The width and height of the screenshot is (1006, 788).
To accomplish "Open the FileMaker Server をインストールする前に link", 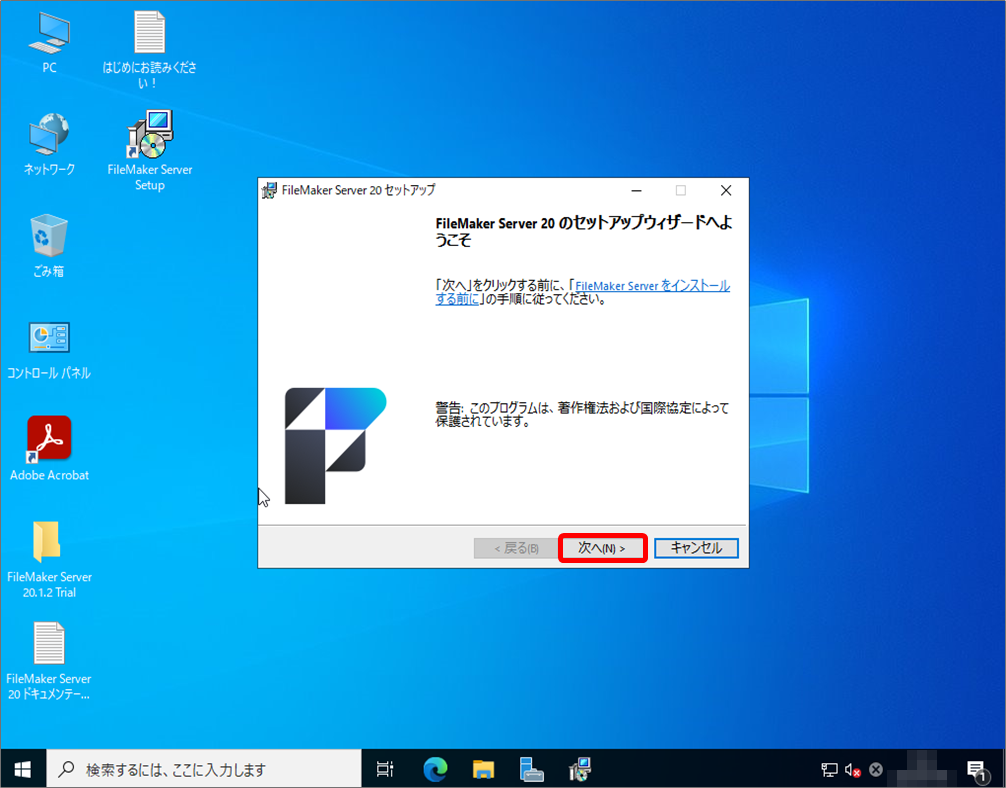I will click(583, 292).
